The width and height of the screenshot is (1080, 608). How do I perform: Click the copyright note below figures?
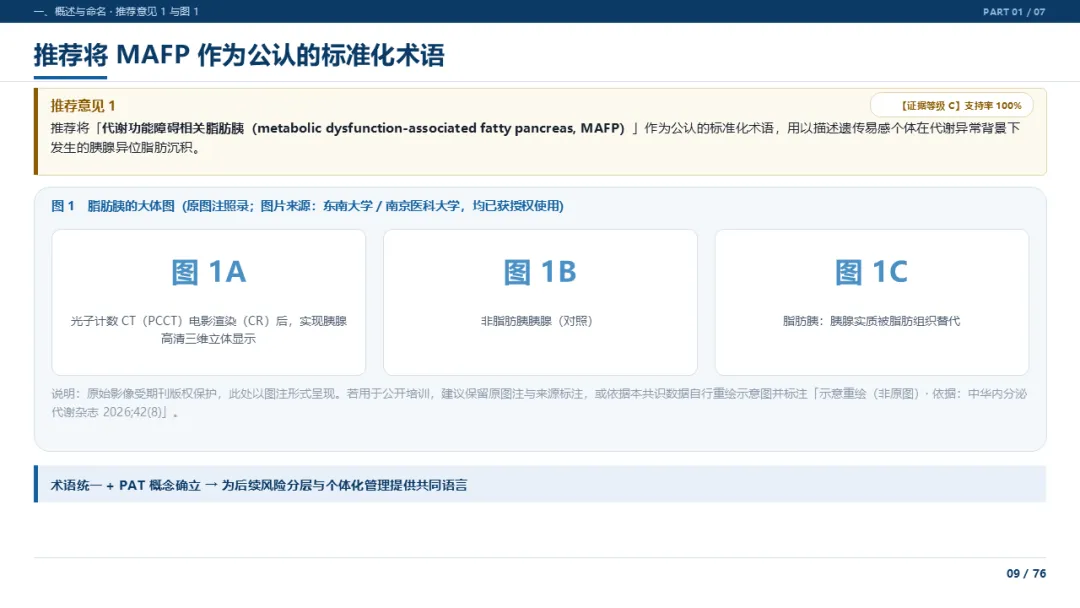pyautogui.click(x=539, y=403)
